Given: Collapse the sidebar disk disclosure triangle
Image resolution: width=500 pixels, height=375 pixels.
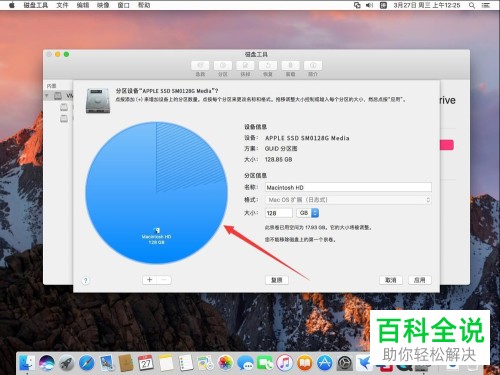Looking at the screenshot, I should [47, 96].
